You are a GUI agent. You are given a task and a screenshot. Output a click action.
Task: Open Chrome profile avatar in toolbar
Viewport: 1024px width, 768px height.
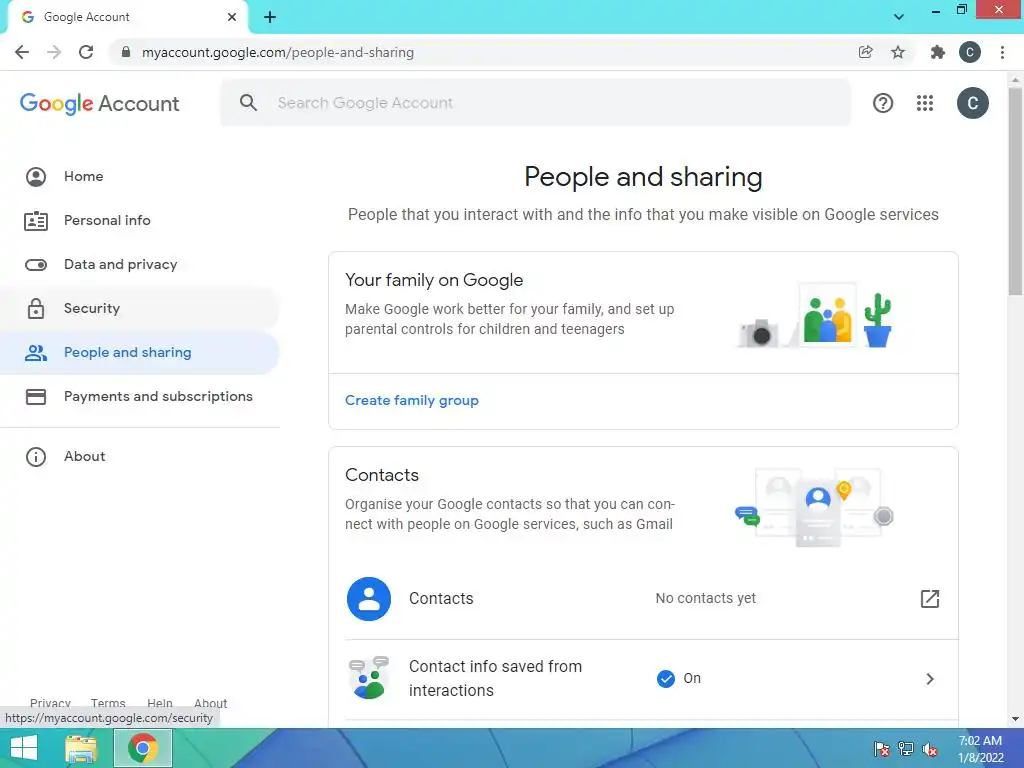coord(970,52)
